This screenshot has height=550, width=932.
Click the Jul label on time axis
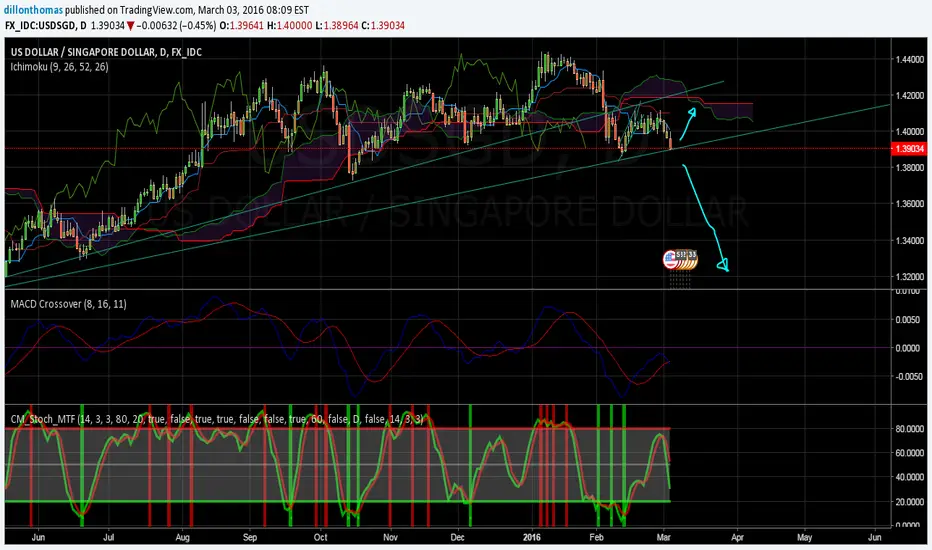click(109, 538)
